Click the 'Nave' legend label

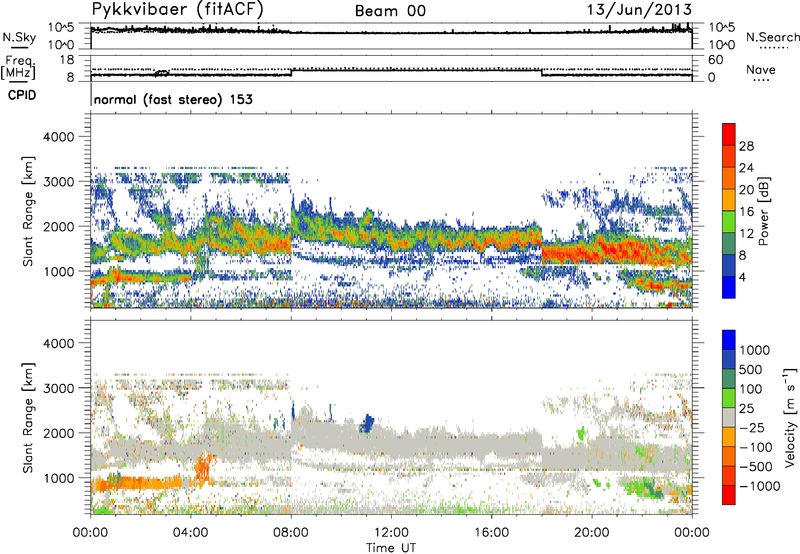click(761, 69)
